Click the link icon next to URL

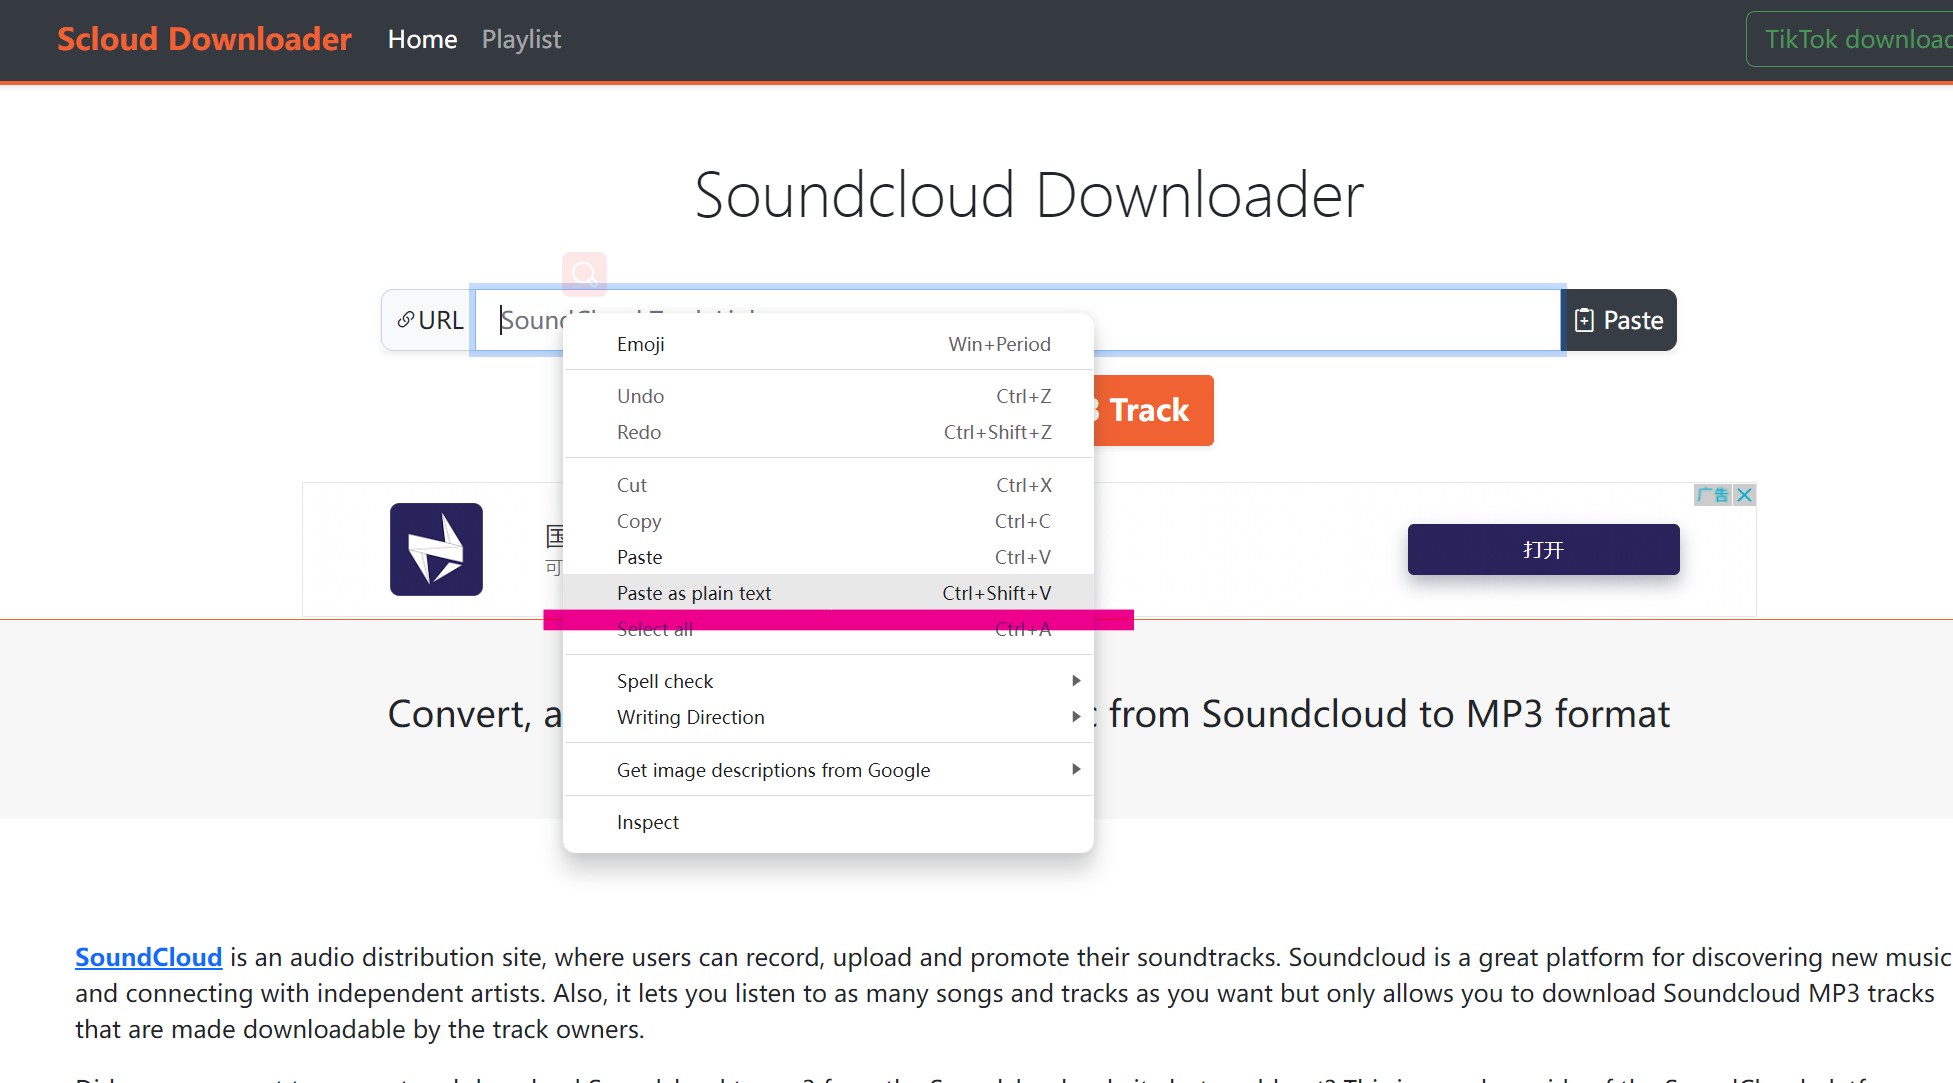[x=405, y=320]
